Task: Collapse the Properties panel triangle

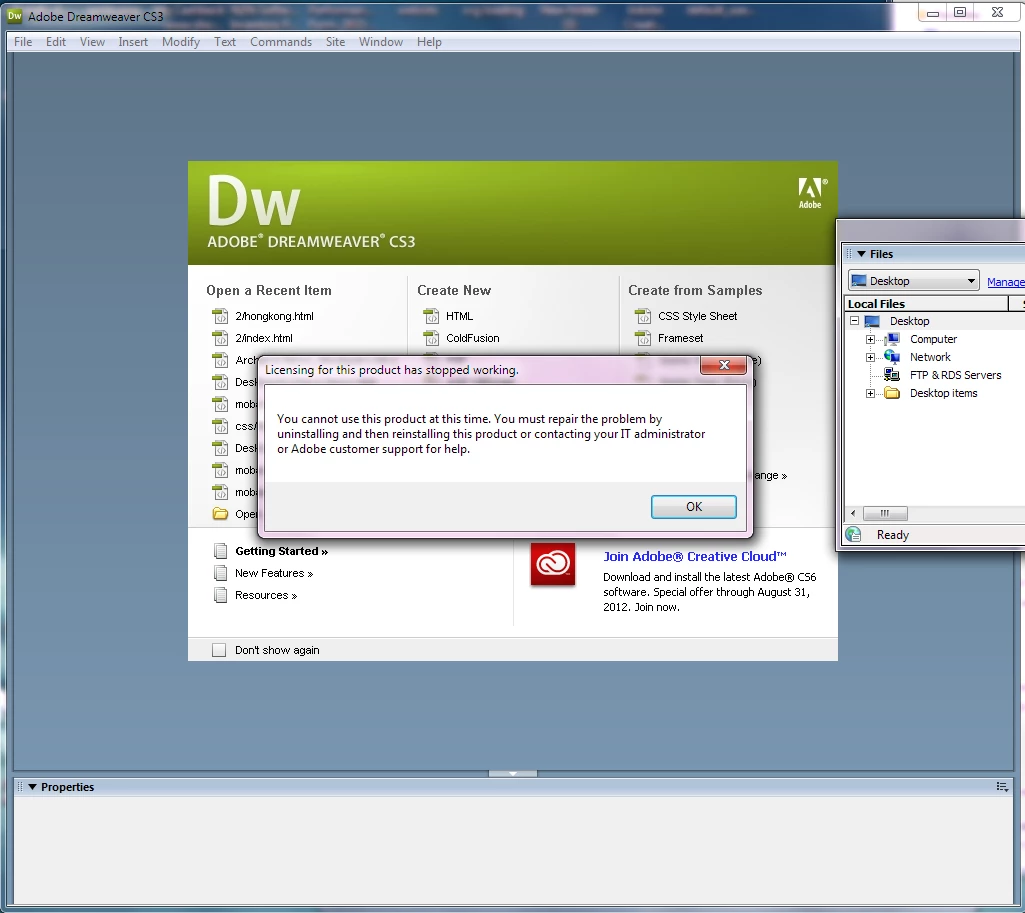Action: click(32, 788)
